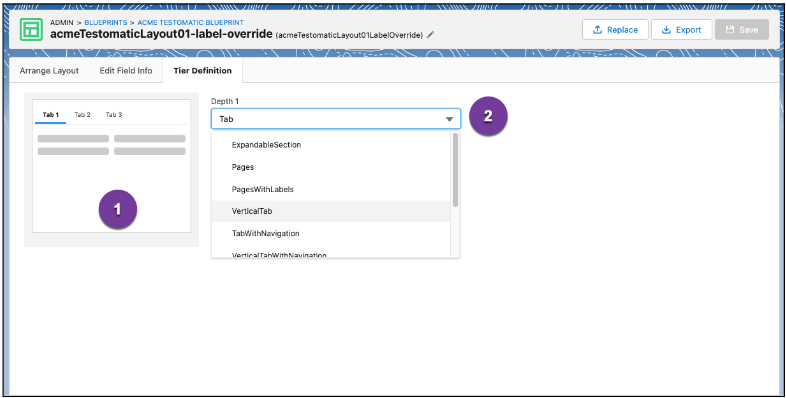Click the green layout icon in header
The width and height of the screenshot is (786, 398).
click(31, 30)
